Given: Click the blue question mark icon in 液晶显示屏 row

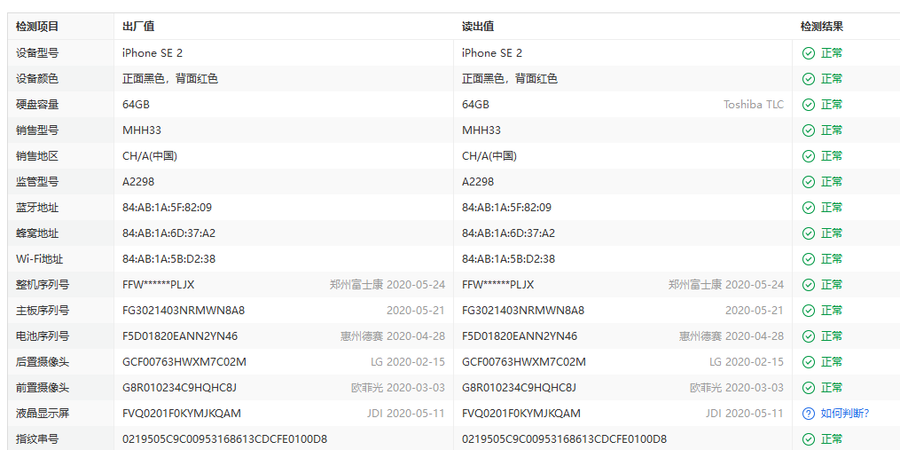Looking at the screenshot, I should tap(808, 414).
